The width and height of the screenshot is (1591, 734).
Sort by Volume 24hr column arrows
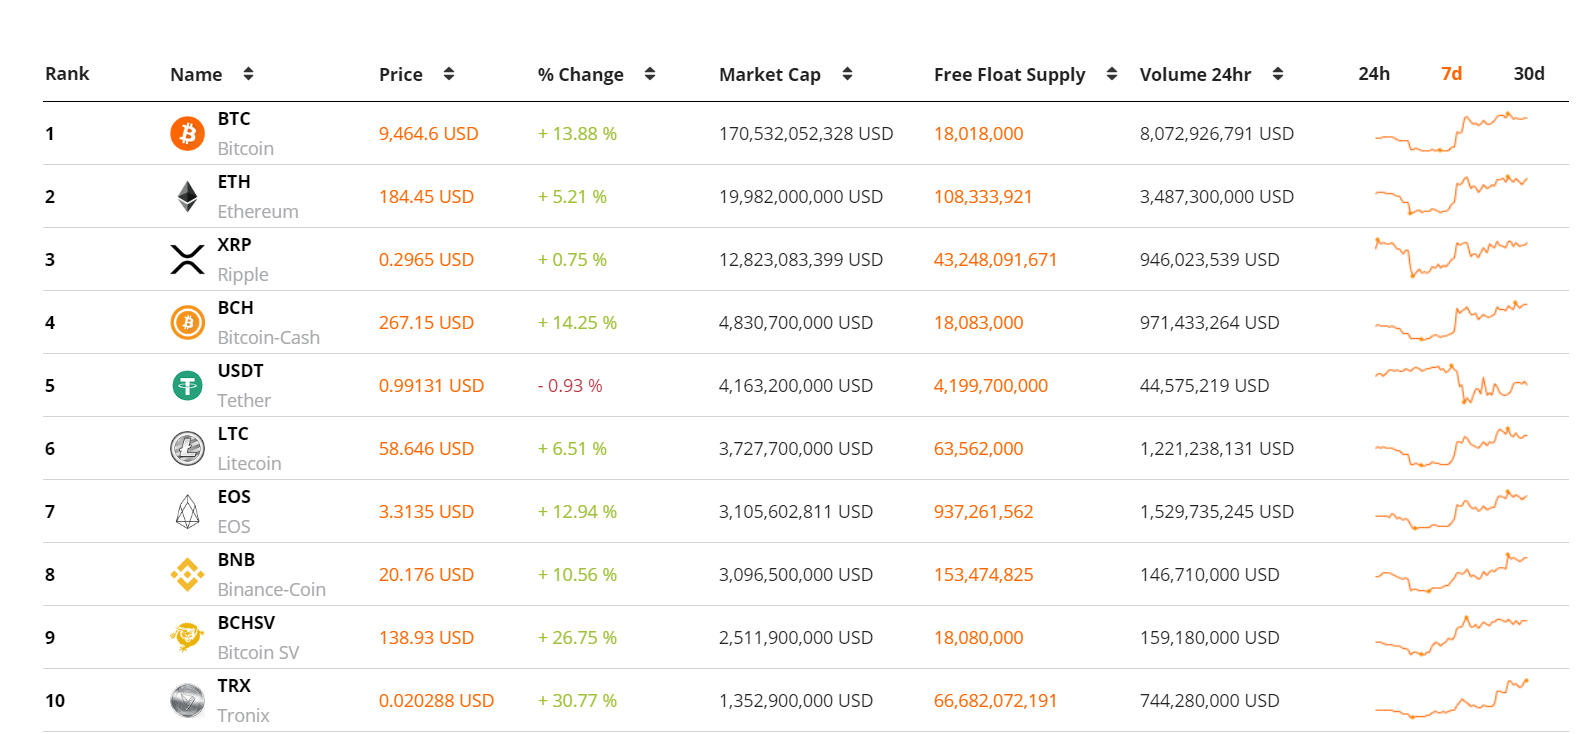tap(1278, 74)
